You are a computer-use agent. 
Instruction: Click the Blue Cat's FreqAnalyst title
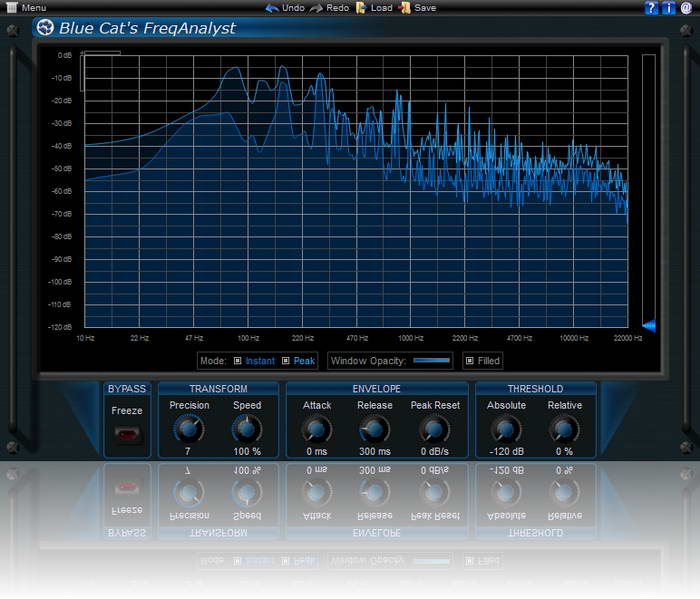coord(147,28)
